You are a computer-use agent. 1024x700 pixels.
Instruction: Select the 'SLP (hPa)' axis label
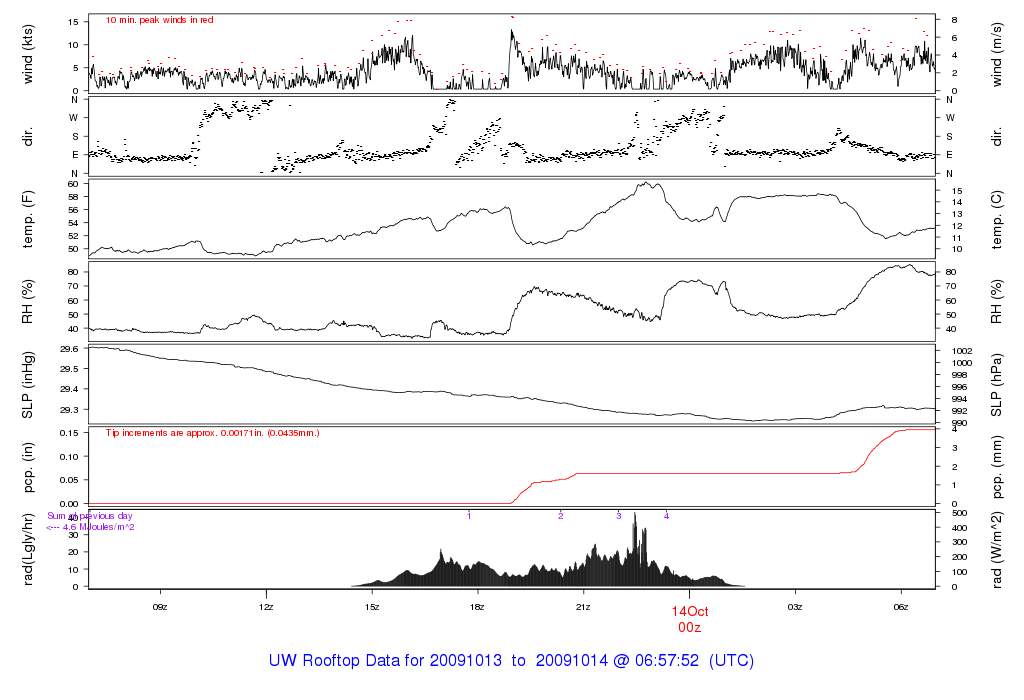pos(997,385)
